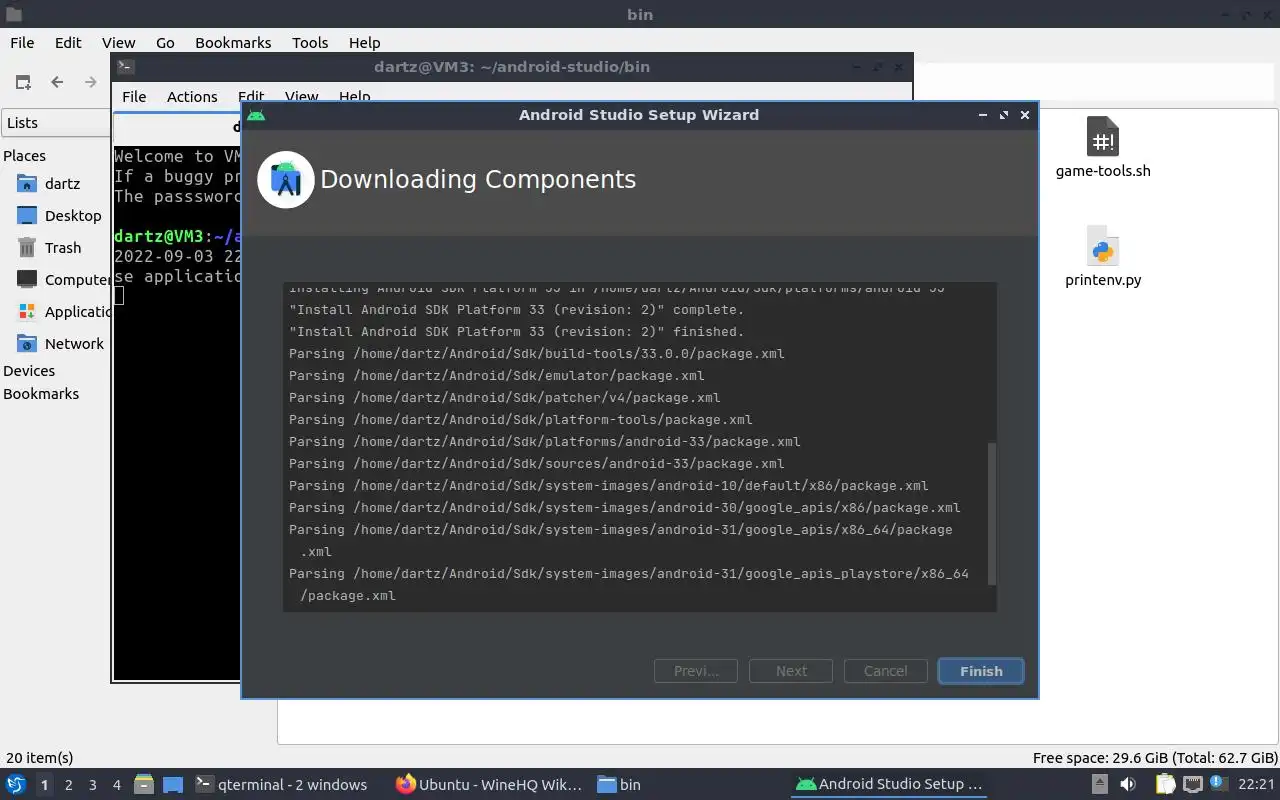Click the network connection tray icon
The image size is (1280, 800).
tap(1192, 784)
